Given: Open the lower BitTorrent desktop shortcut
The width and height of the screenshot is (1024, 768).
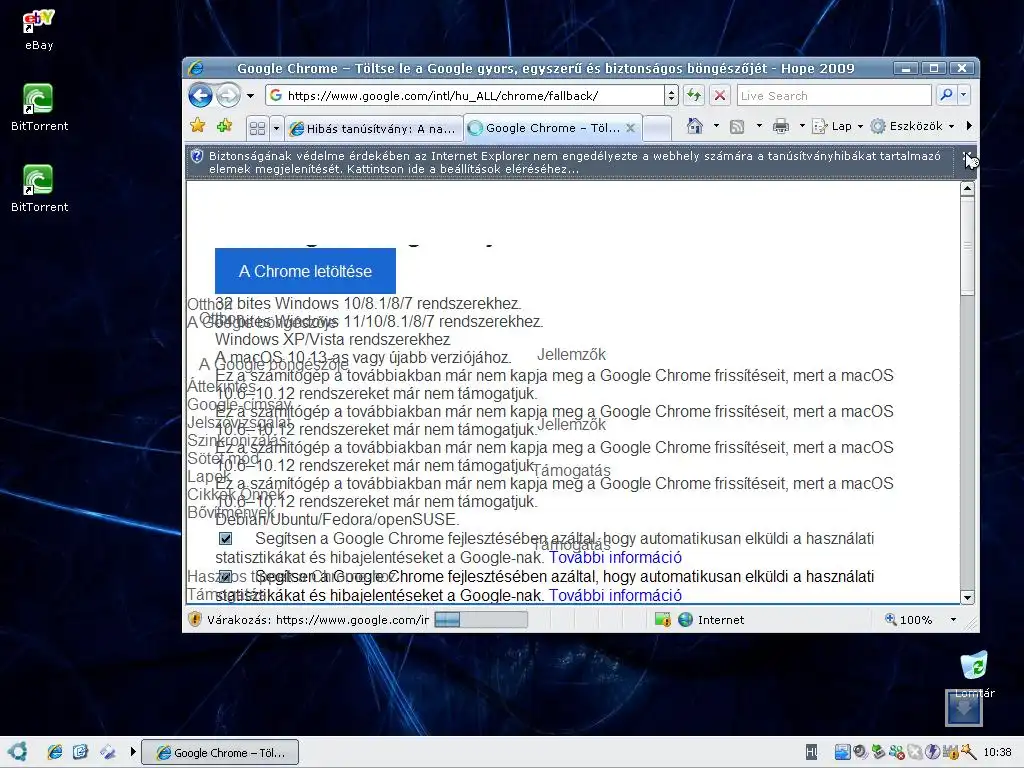Looking at the screenshot, I should point(39,189).
